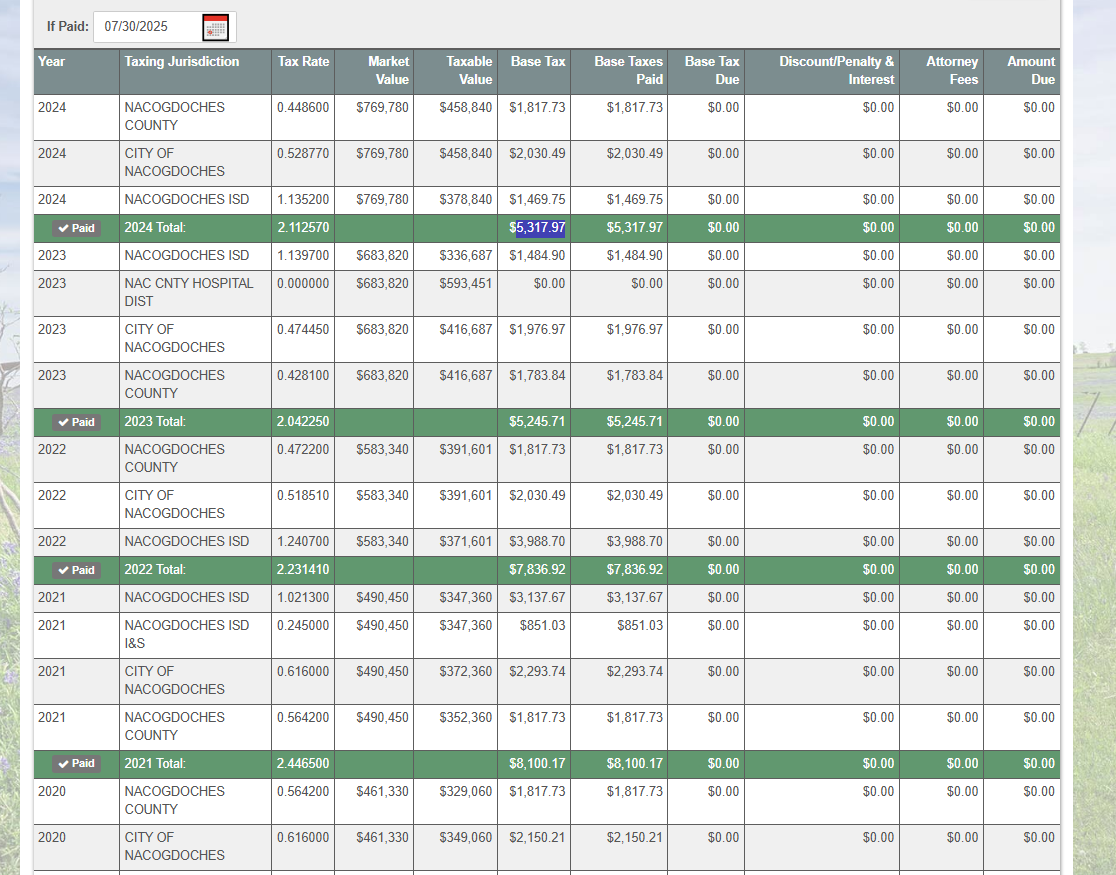Click the If Paid date input field
Viewport: 1116px width, 875px height.
tap(147, 27)
